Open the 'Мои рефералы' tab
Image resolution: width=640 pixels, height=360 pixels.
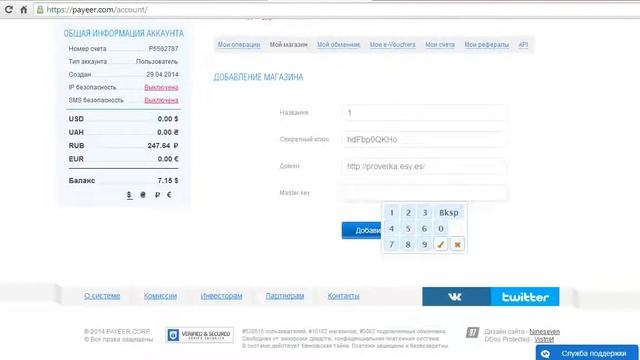pyautogui.click(x=487, y=44)
